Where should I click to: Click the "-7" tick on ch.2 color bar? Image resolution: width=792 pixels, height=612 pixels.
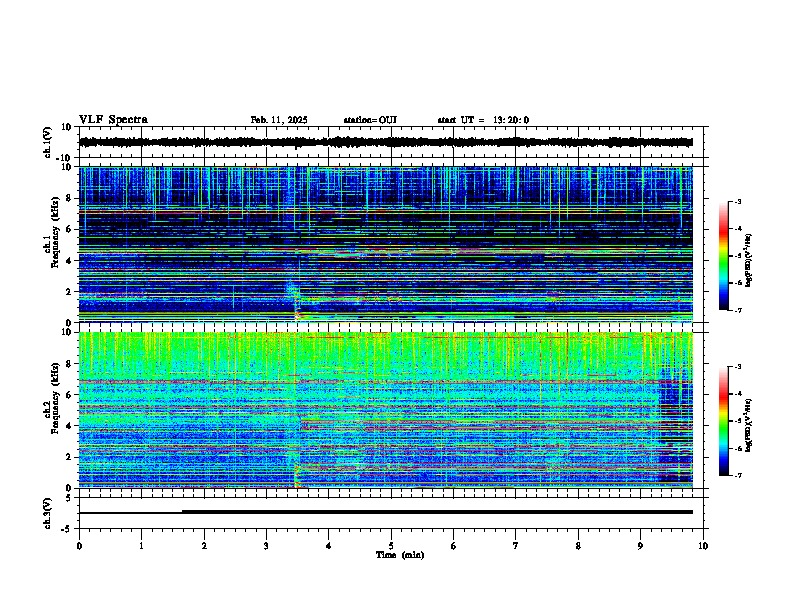(x=738, y=476)
